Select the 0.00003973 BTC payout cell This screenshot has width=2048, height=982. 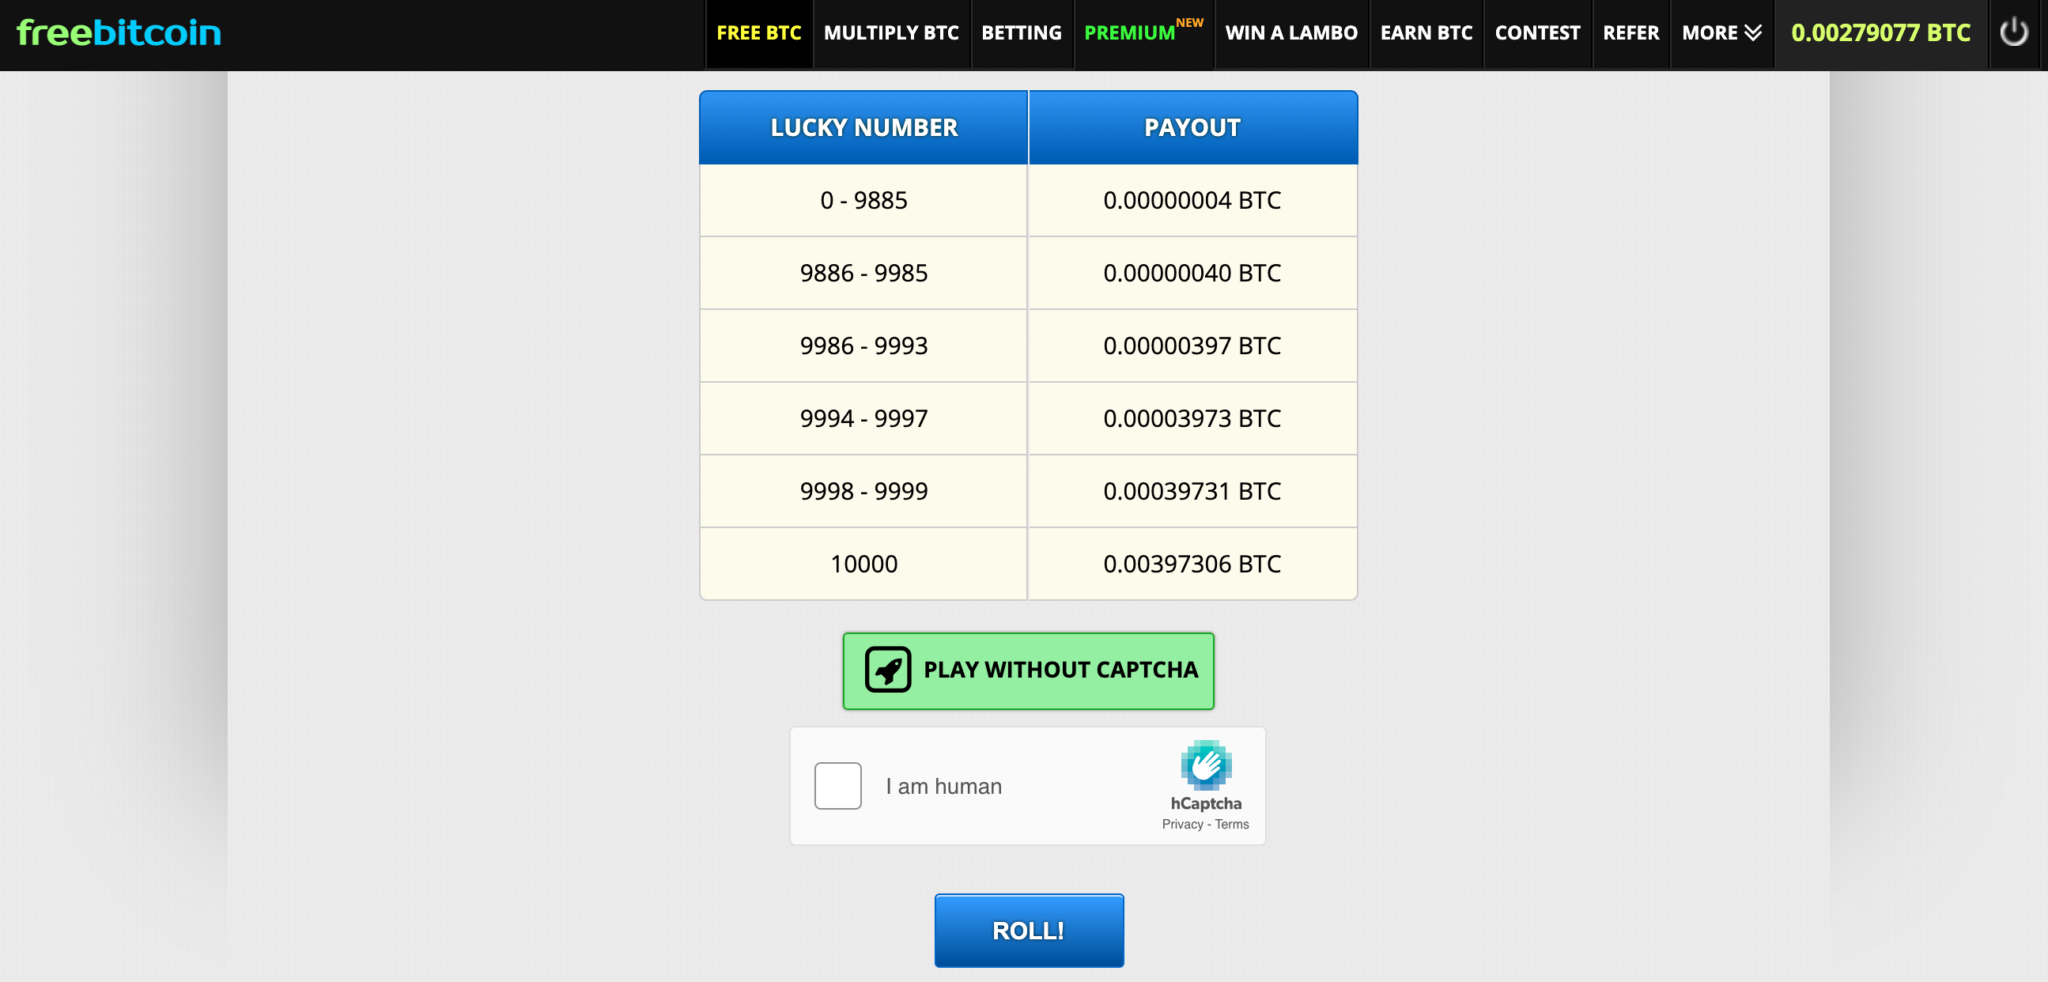(x=1193, y=419)
